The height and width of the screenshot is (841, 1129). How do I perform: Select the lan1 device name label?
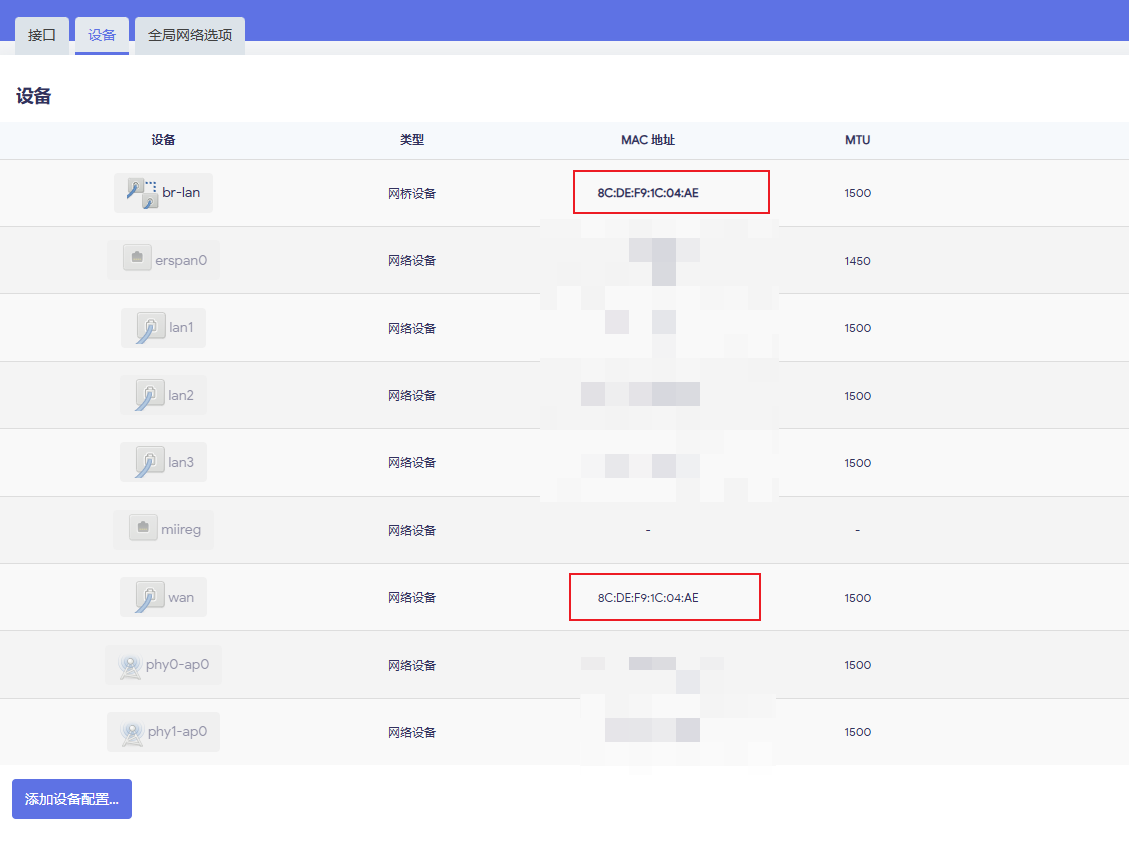coord(181,328)
